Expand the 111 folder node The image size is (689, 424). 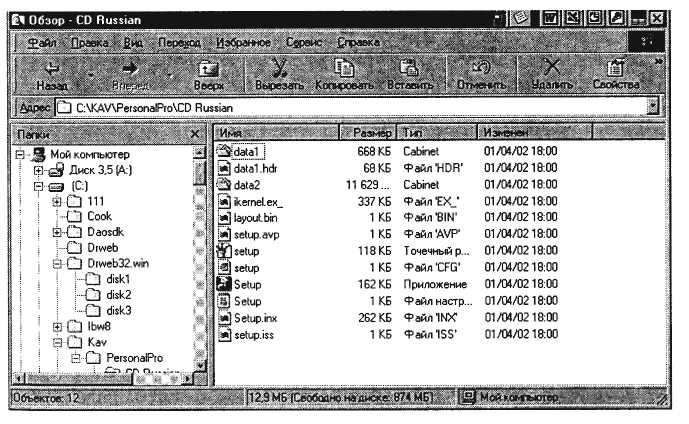57,202
